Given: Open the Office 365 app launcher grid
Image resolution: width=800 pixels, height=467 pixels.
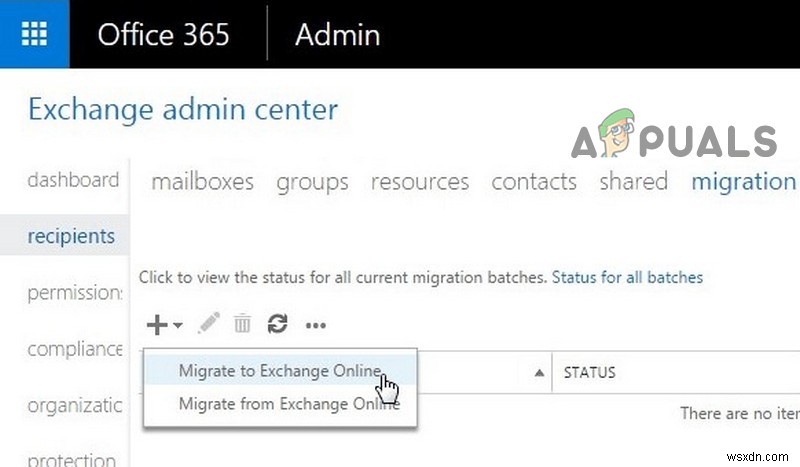Looking at the screenshot, I should point(34,34).
